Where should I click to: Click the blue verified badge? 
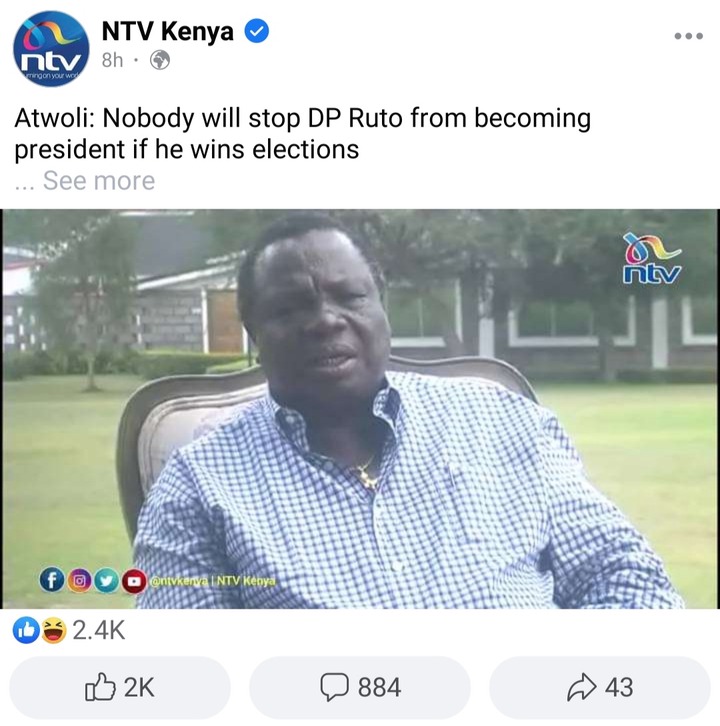pos(257,31)
